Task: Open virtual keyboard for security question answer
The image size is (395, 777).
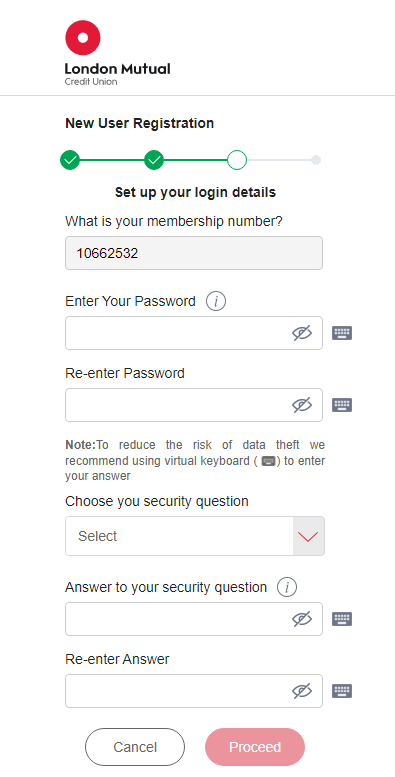Action: click(342, 619)
